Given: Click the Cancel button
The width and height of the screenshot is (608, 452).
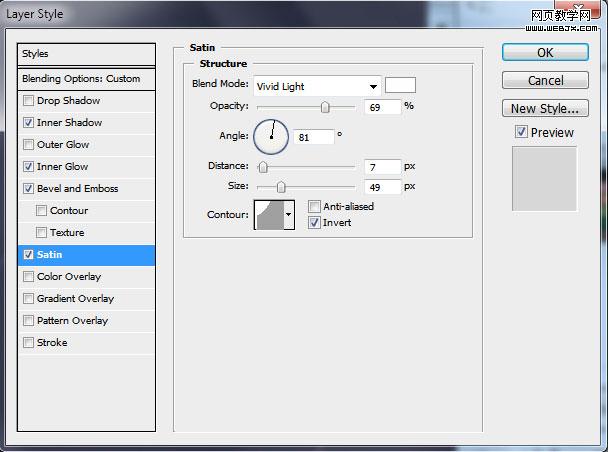Looking at the screenshot, I should point(545,81).
